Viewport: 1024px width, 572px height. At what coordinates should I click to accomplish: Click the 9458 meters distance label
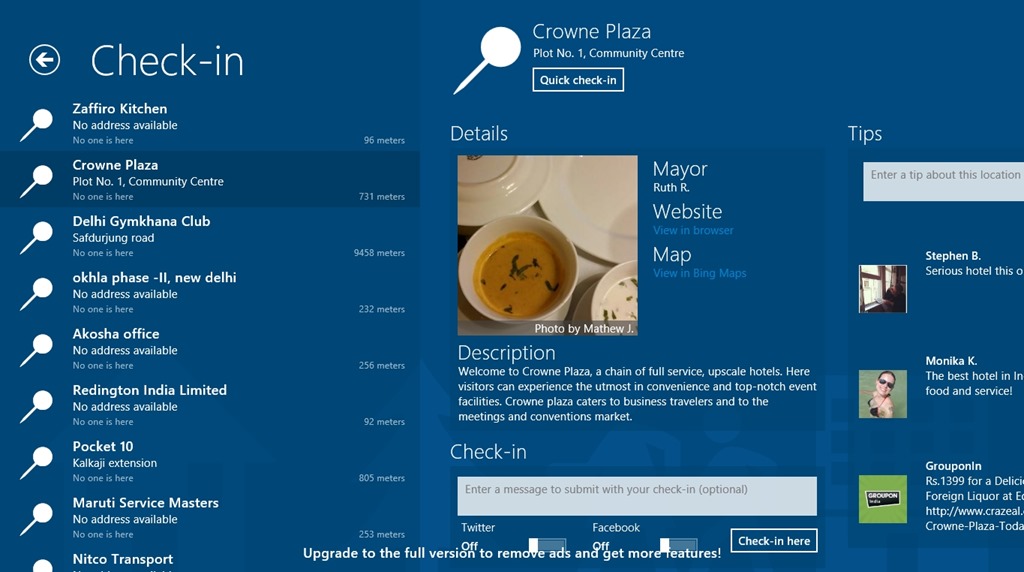379,253
